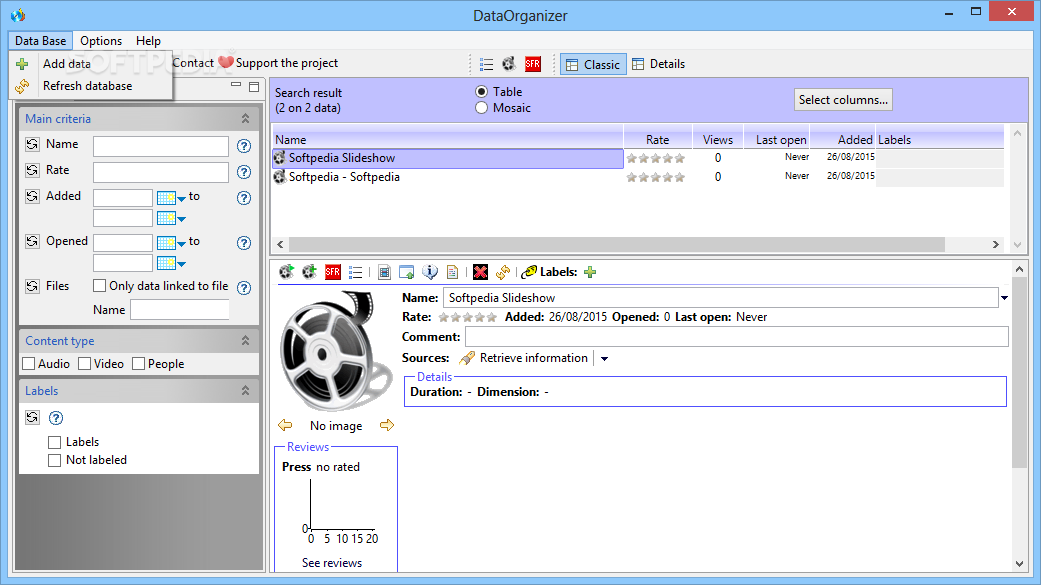
Task: Tick the Labels checkbox
Action: [54, 442]
